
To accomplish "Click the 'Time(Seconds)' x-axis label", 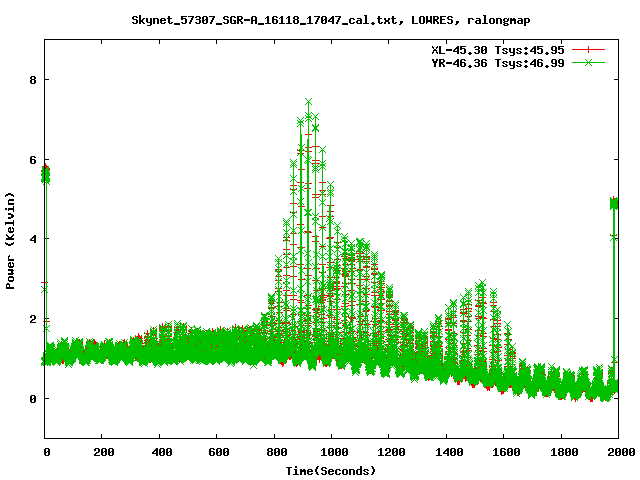I will click(331, 471).
